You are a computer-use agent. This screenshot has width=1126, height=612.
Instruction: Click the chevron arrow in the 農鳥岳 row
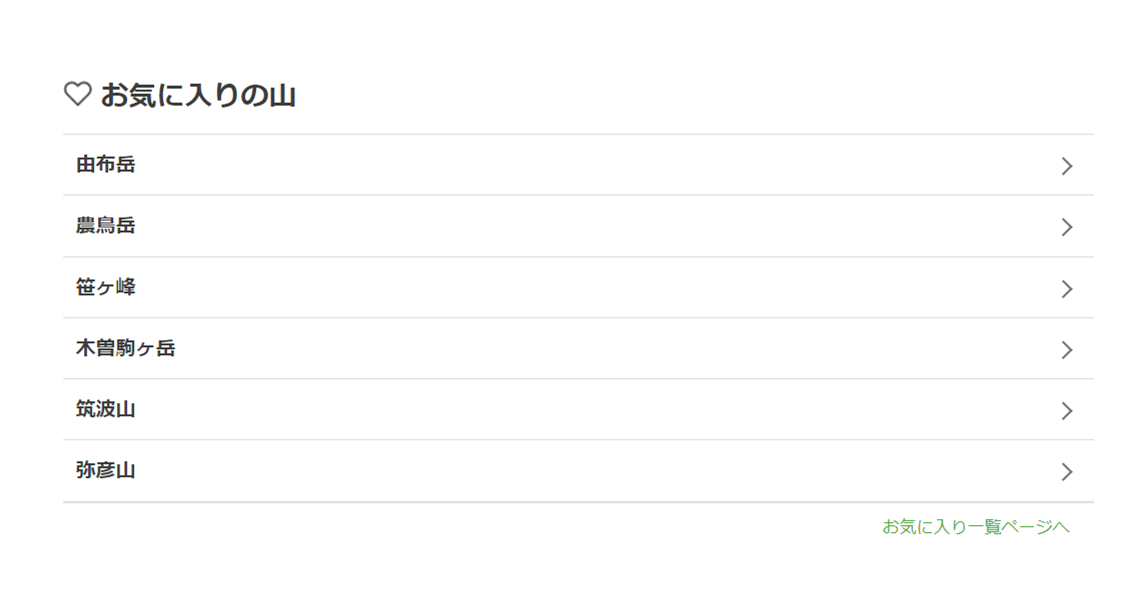click(x=1066, y=227)
